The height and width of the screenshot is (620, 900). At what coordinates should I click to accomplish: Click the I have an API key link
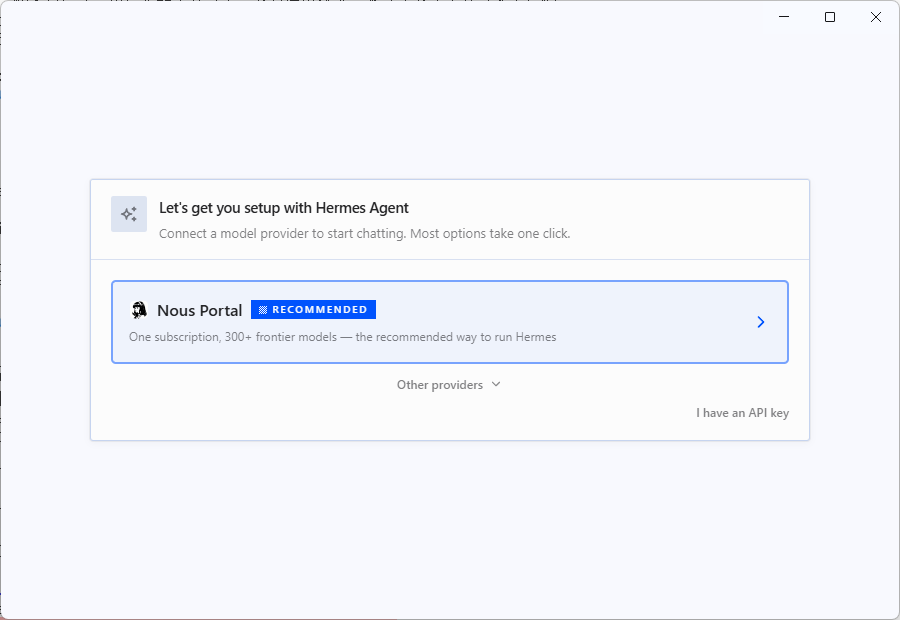click(742, 413)
